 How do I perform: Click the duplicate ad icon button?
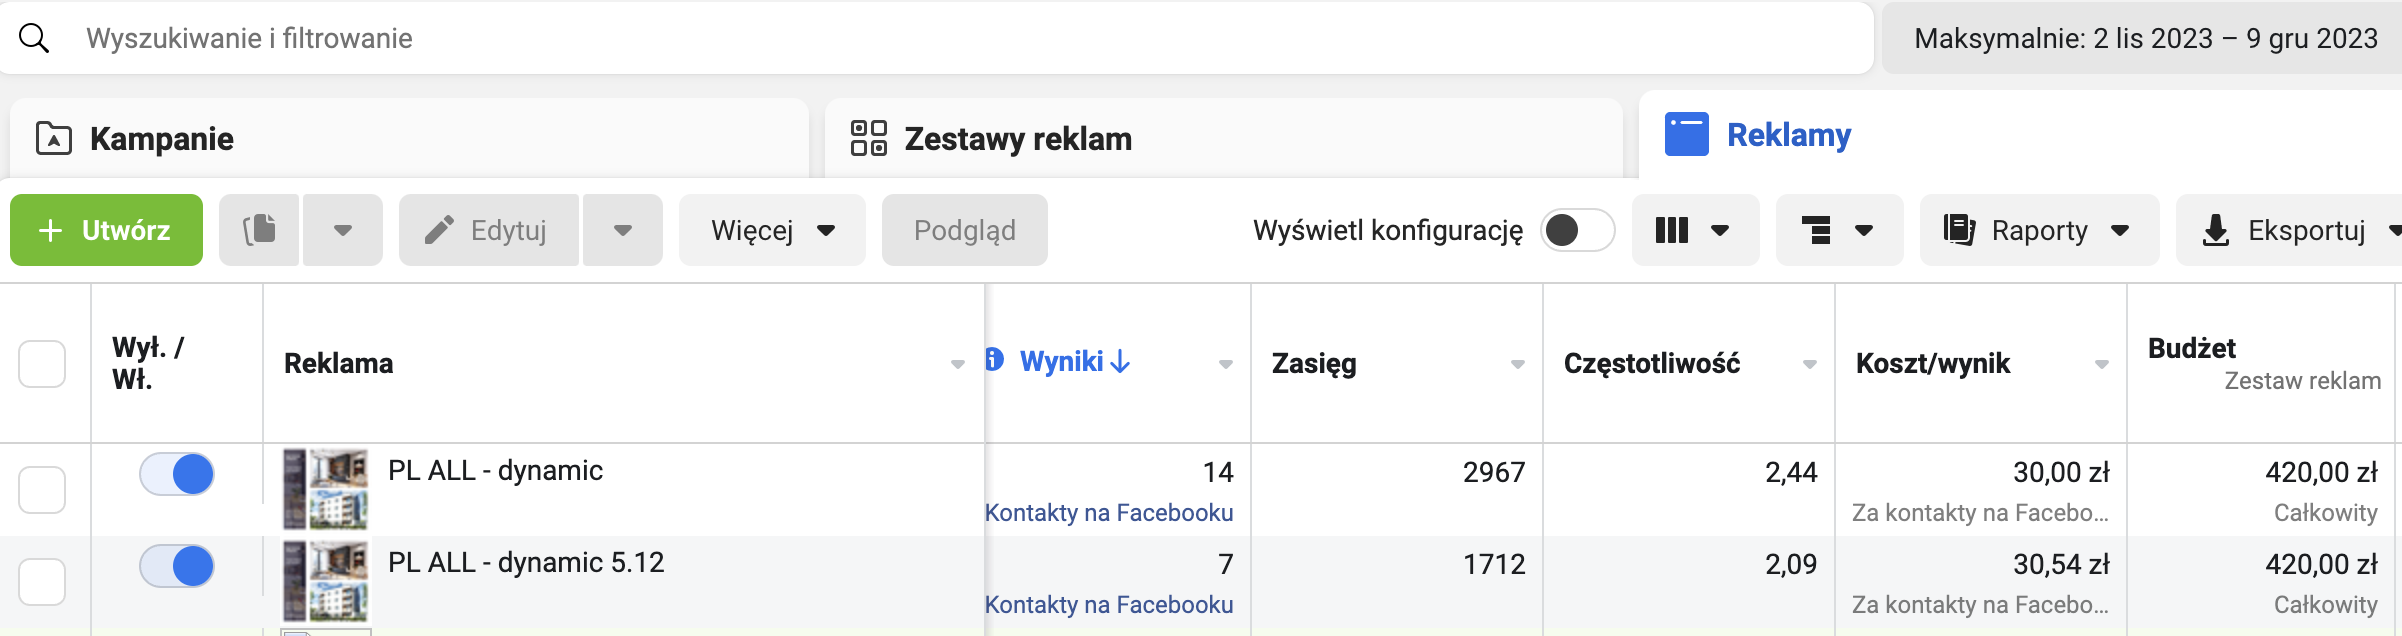click(x=260, y=230)
